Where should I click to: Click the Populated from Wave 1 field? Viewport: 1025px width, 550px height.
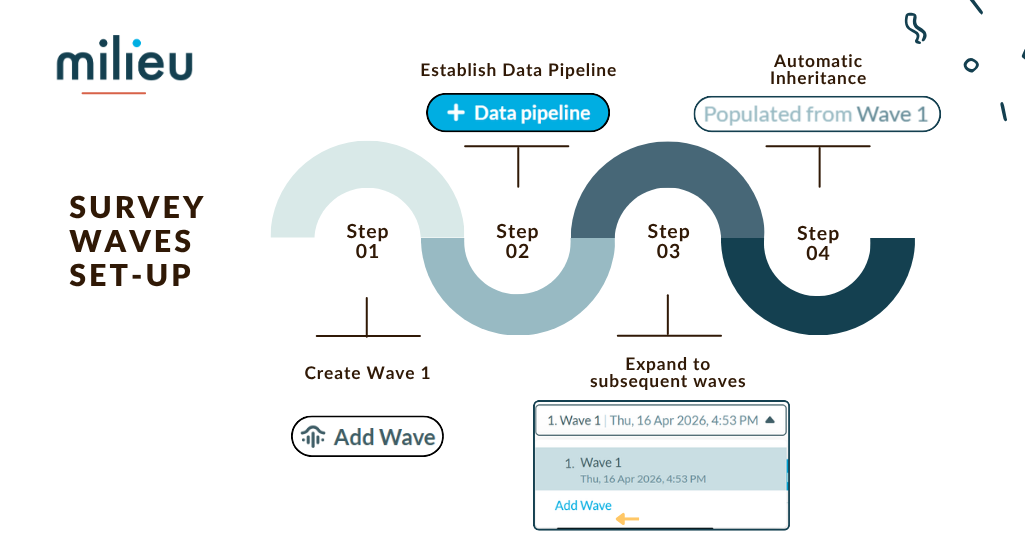point(816,114)
